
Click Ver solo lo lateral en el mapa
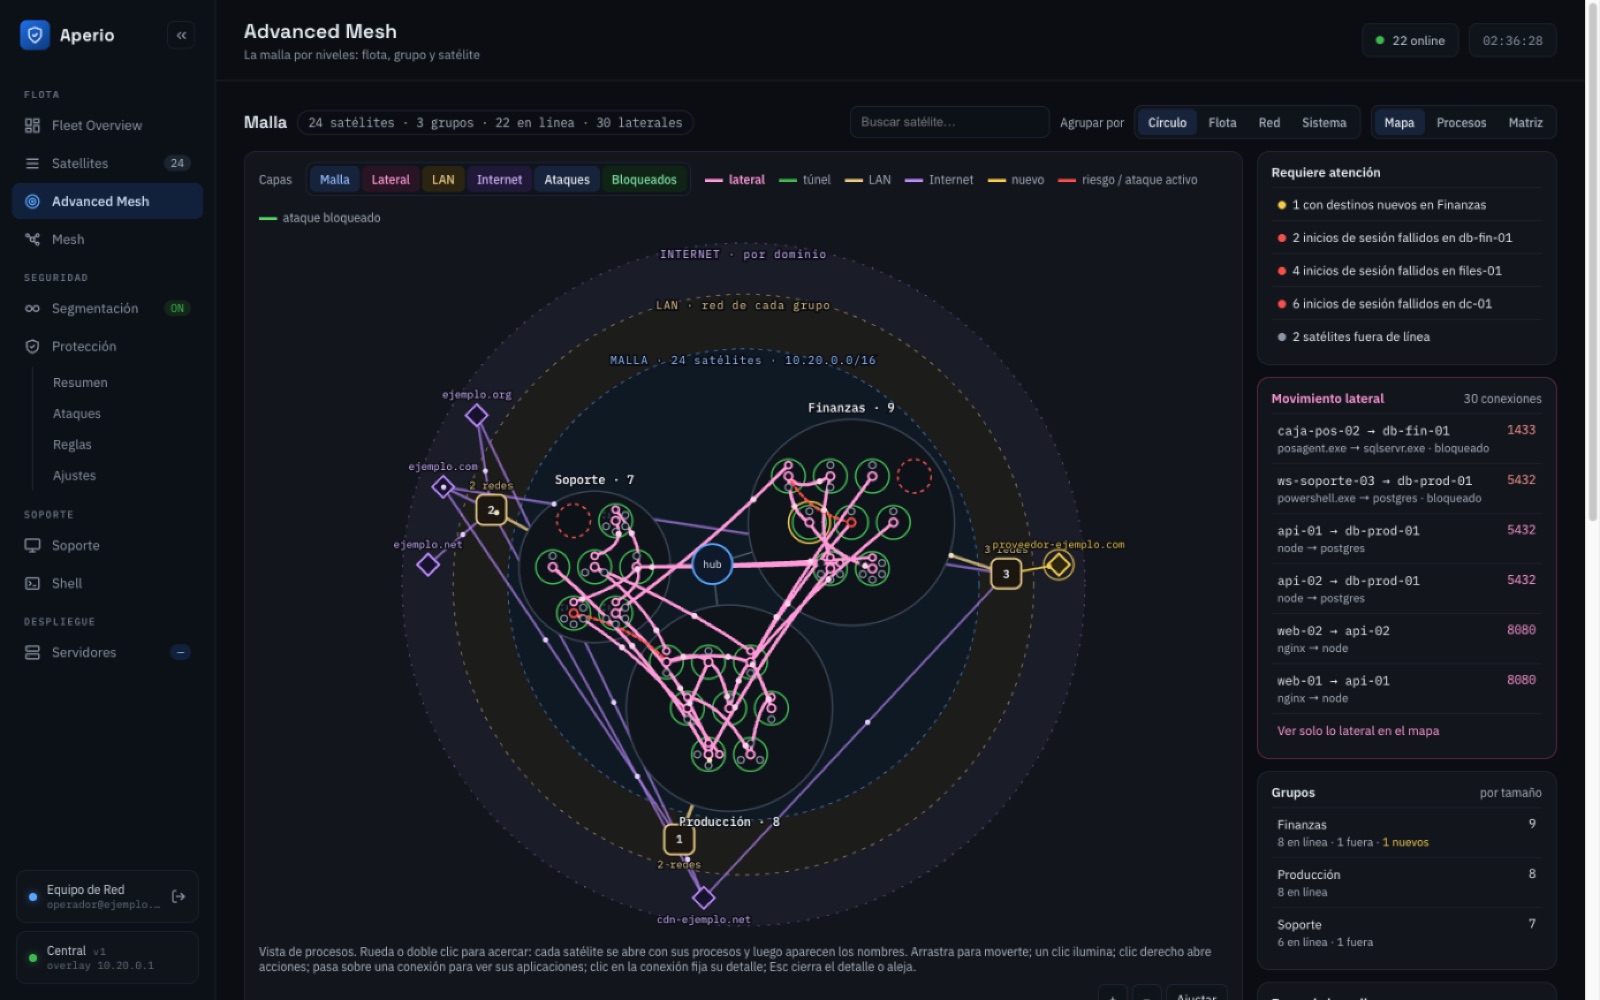tap(1358, 731)
